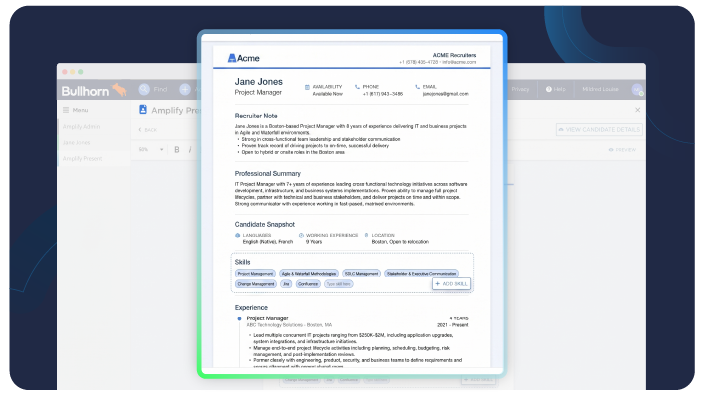Go back using Back link
Viewport: 705px width, 396px height.
click(x=147, y=130)
